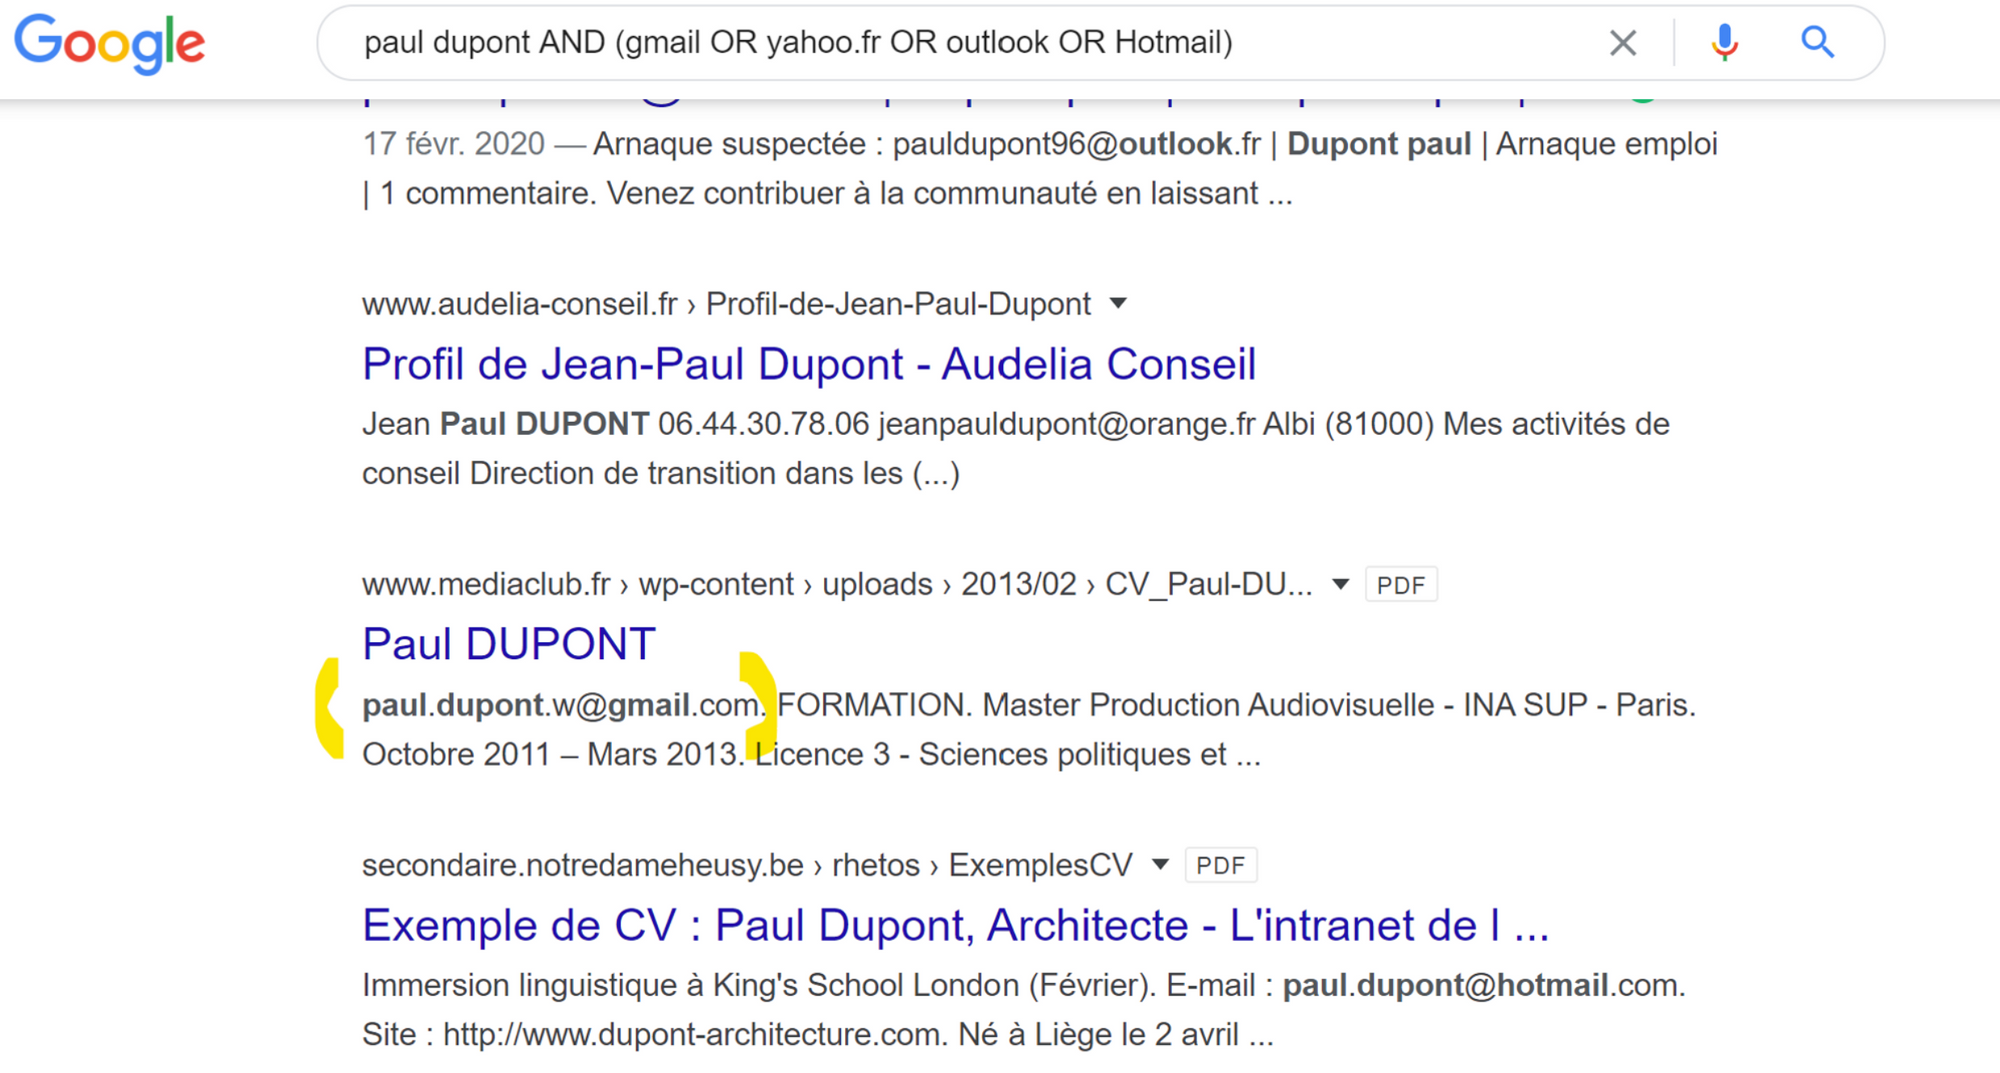Open Exemple de CV : Paul Dupont, Architecte result

[955, 925]
